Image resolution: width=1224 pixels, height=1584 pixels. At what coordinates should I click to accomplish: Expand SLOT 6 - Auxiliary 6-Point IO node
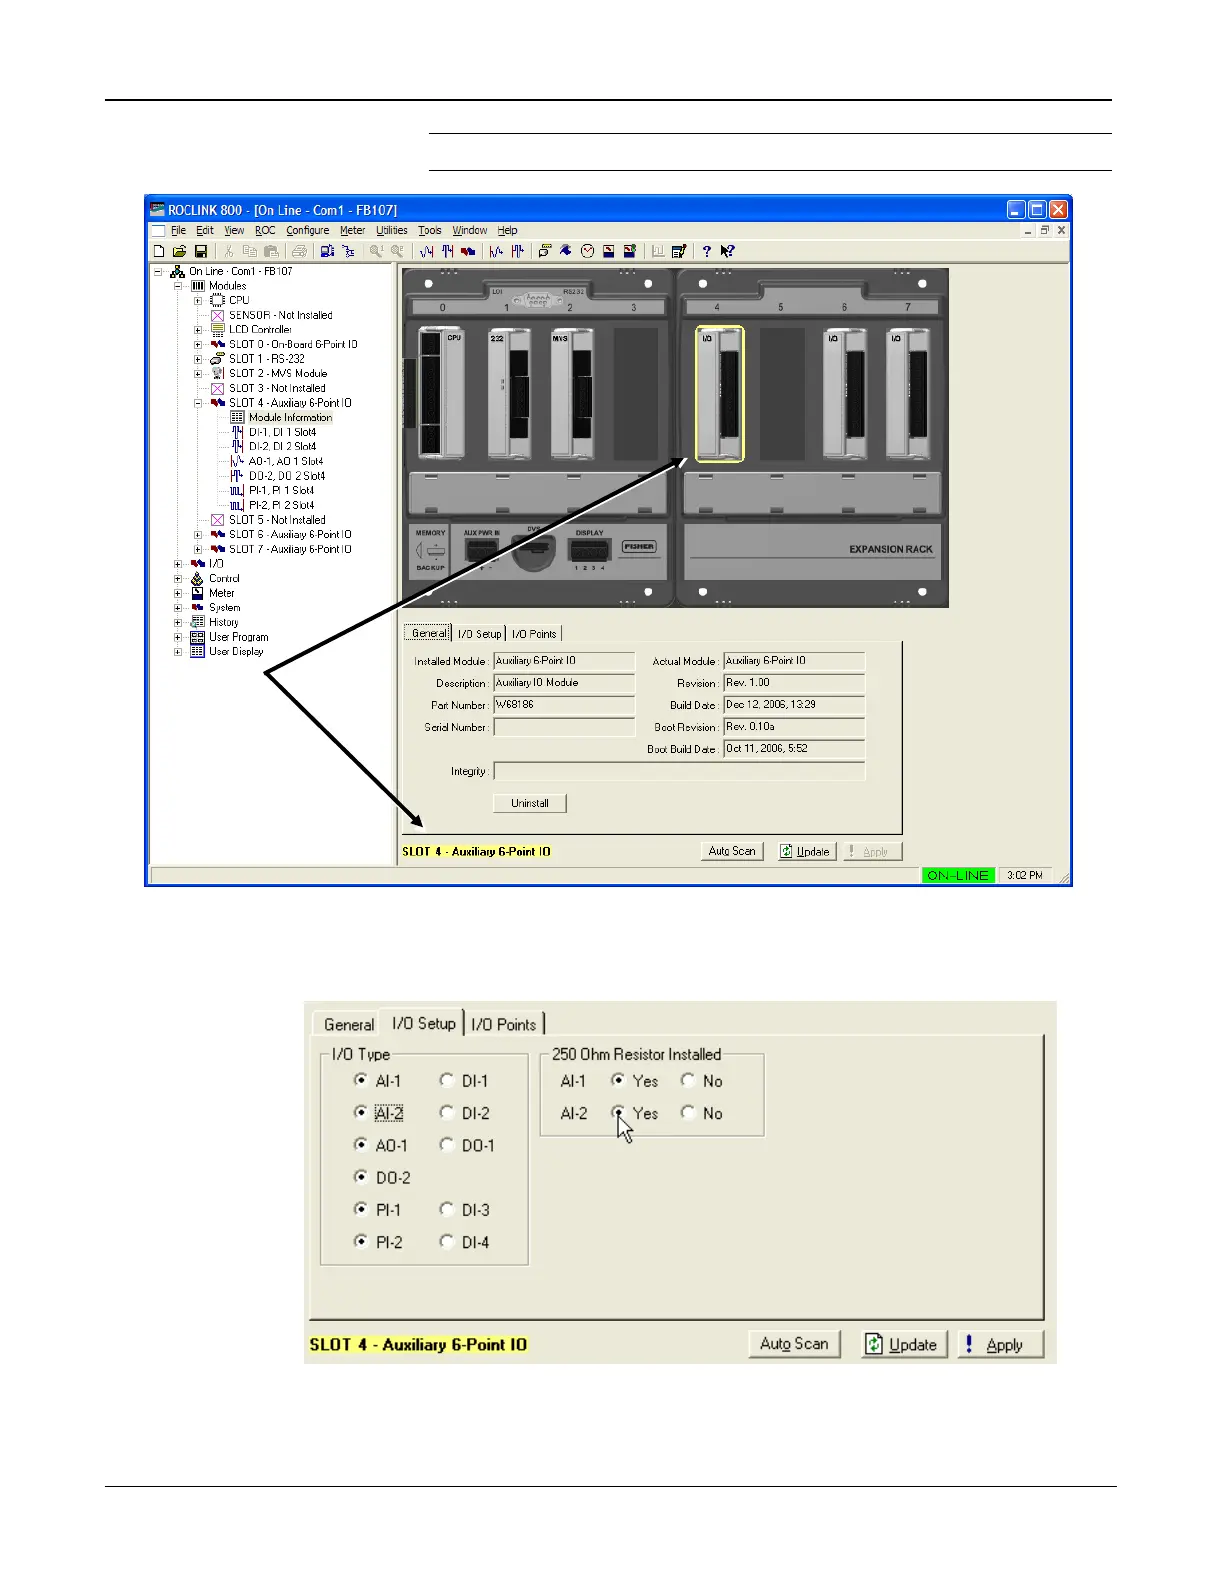coord(198,534)
